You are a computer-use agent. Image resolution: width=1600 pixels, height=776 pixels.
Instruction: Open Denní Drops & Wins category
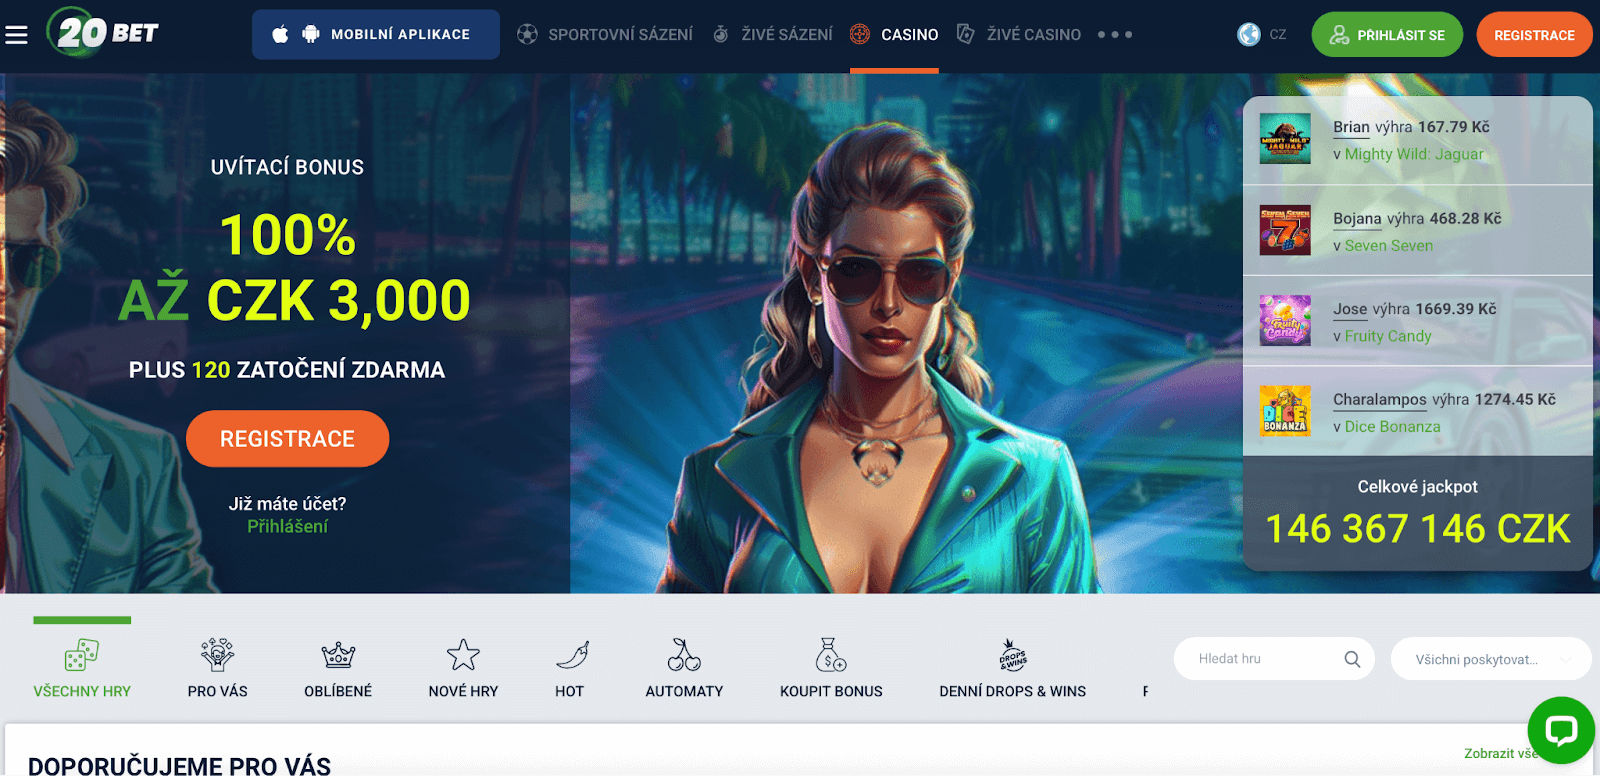(1012, 669)
